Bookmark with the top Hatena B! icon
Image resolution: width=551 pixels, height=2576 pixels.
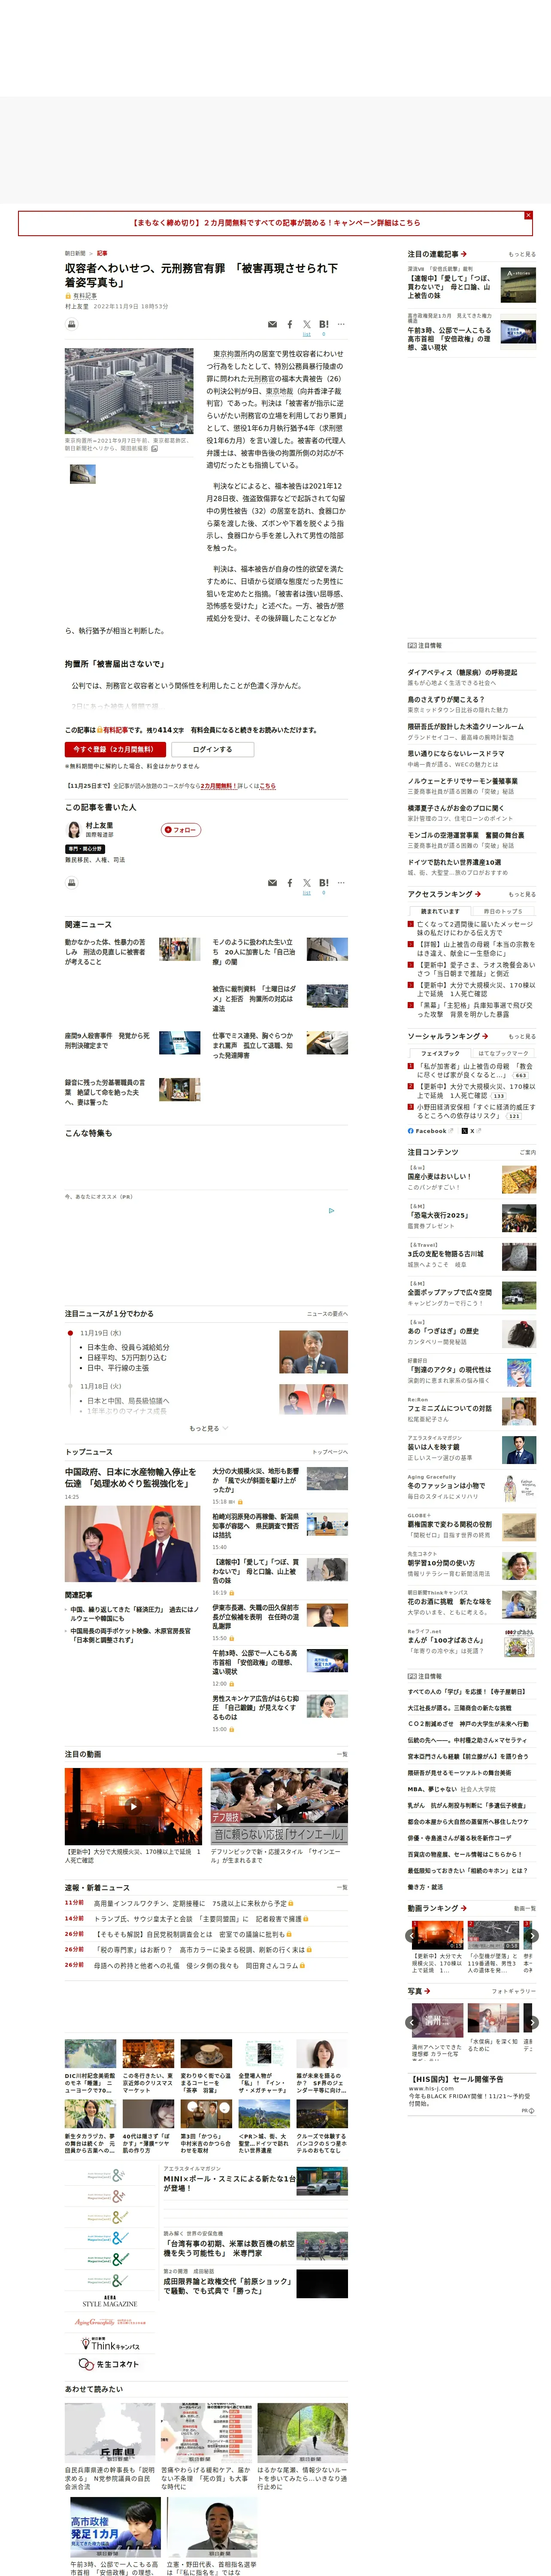323,325
